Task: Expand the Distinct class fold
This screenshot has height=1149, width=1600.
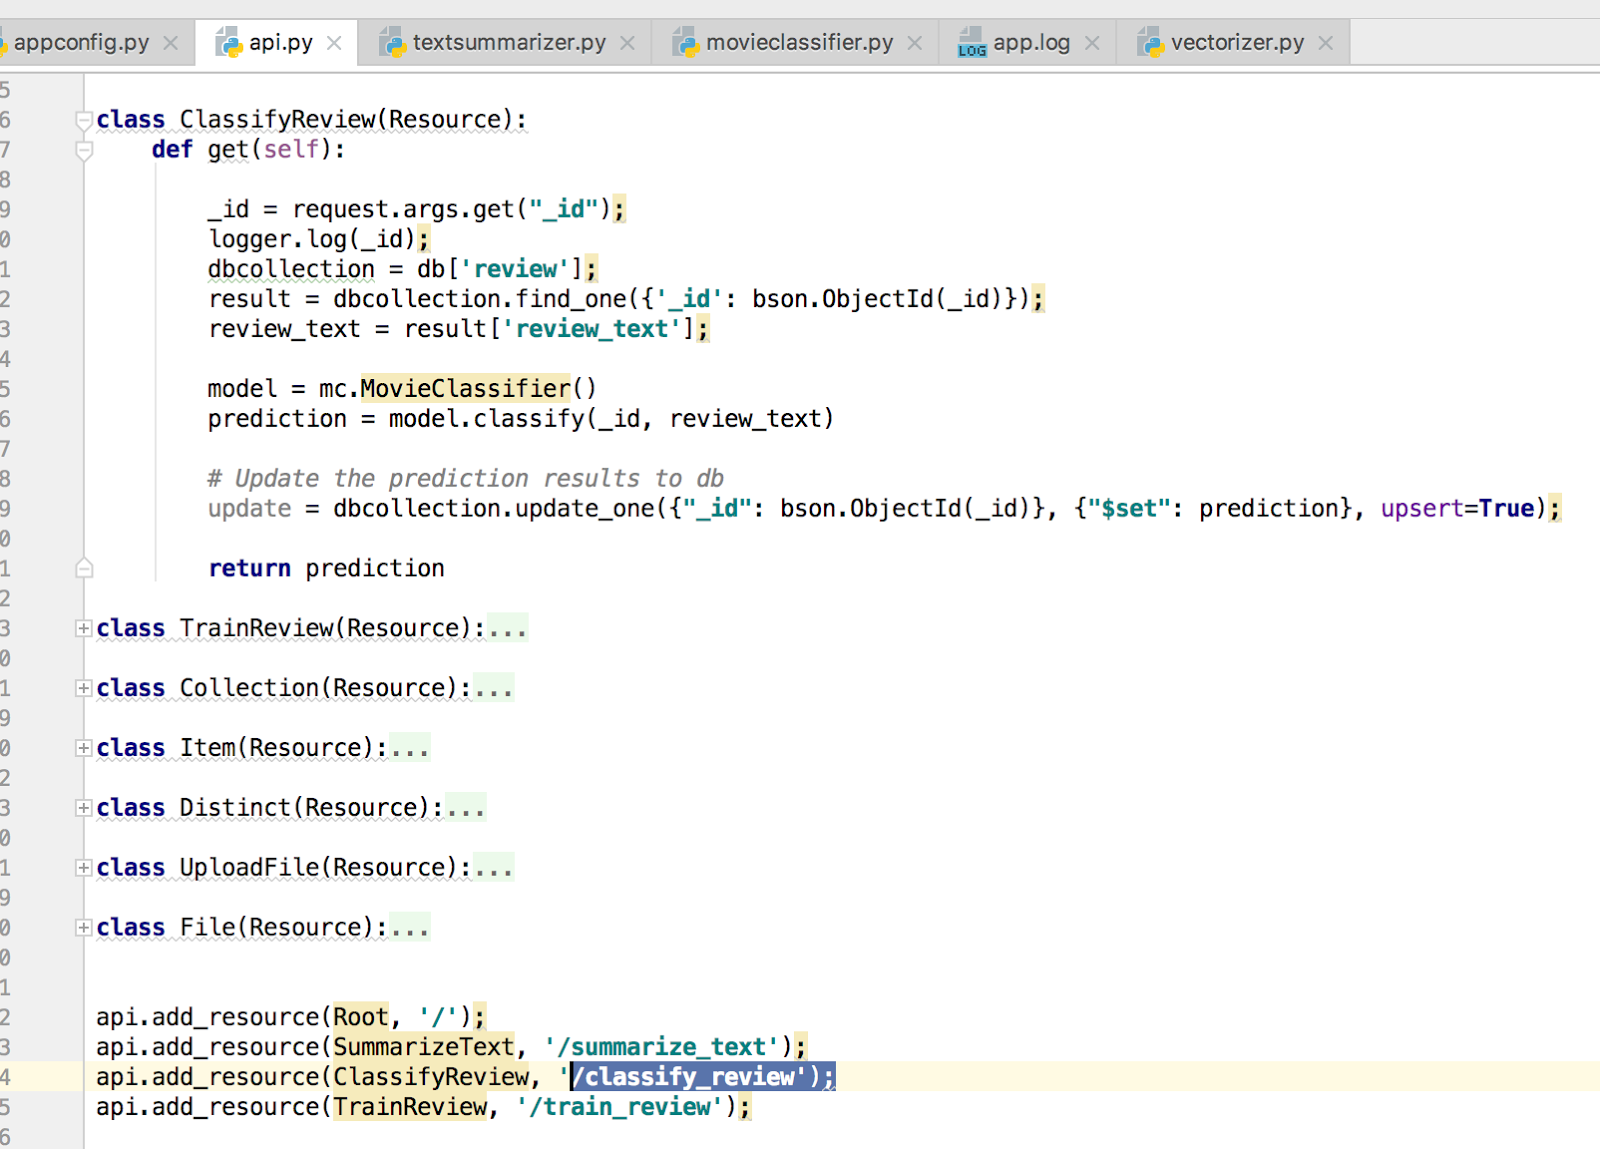Action: [84, 808]
